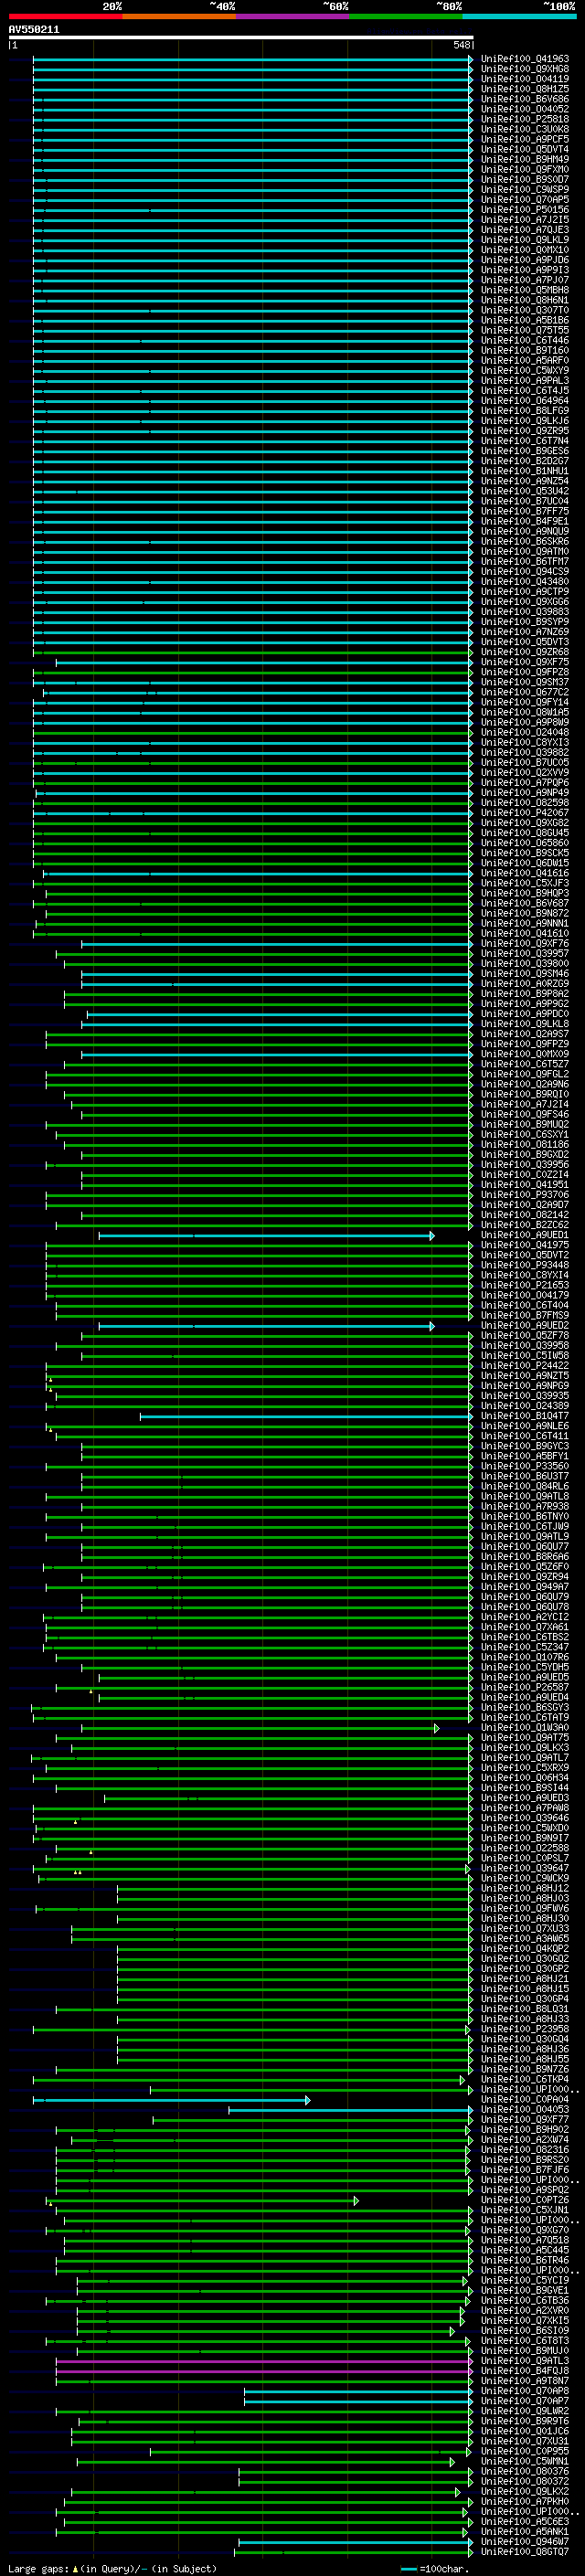Select the UniRef100_Q84RL6 label

coord(525,1486)
